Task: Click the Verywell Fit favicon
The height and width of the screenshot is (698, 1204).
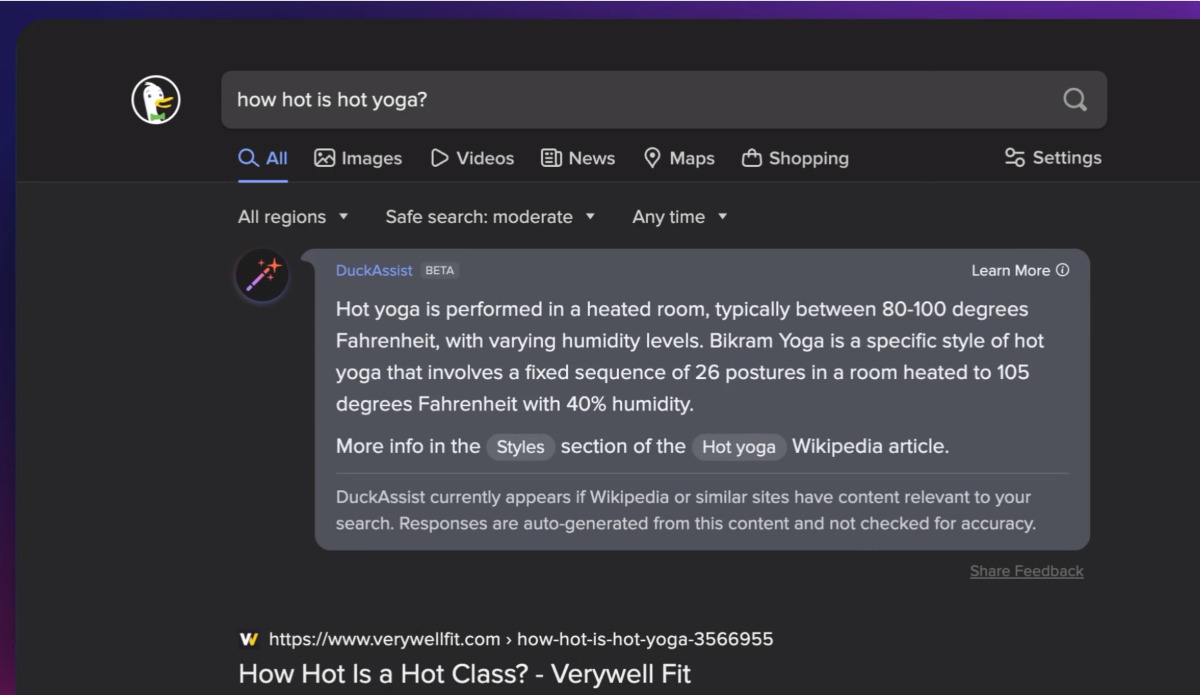Action: pos(249,639)
